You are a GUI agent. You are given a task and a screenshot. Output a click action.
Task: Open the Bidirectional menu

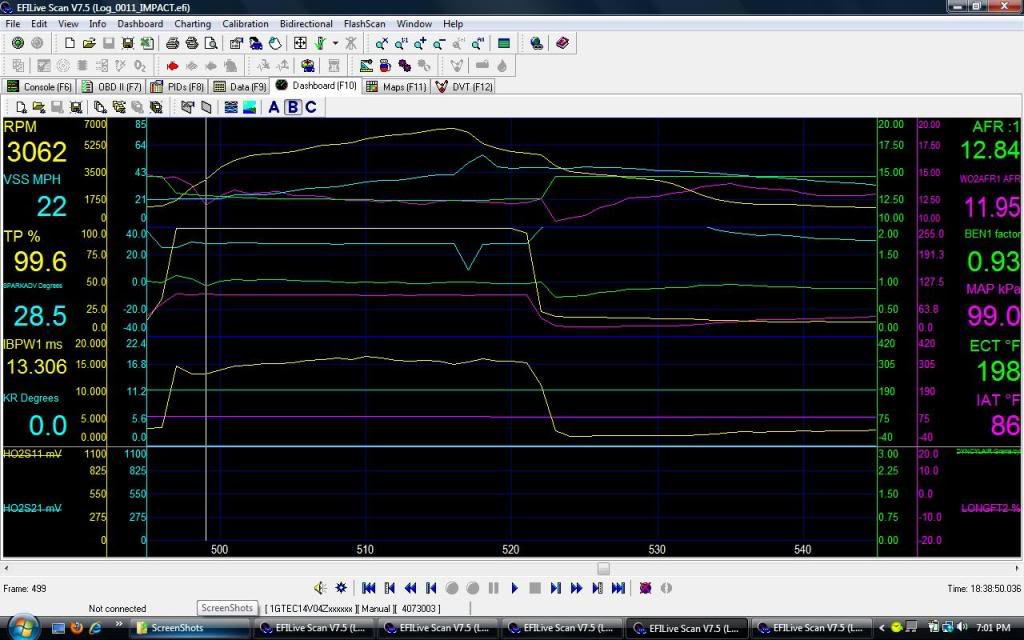pos(306,24)
